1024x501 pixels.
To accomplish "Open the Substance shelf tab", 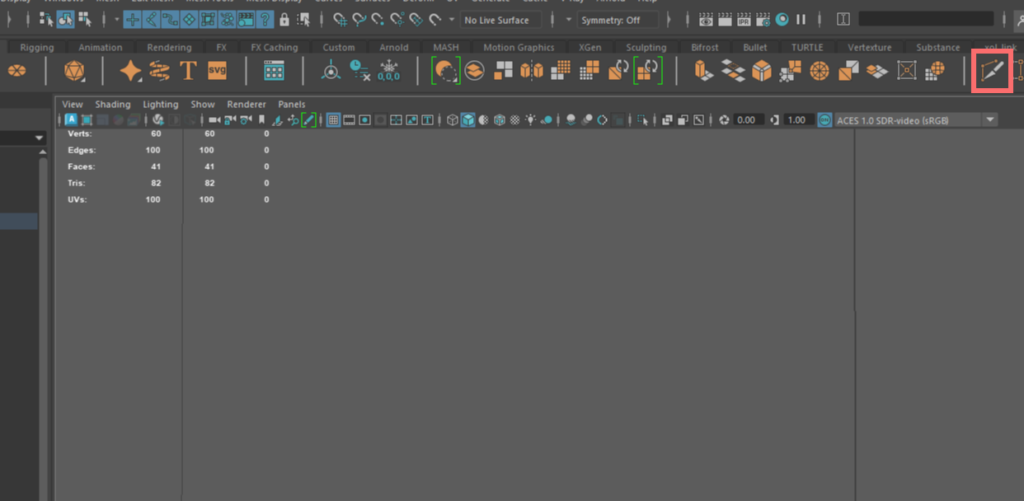I will (x=938, y=47).
